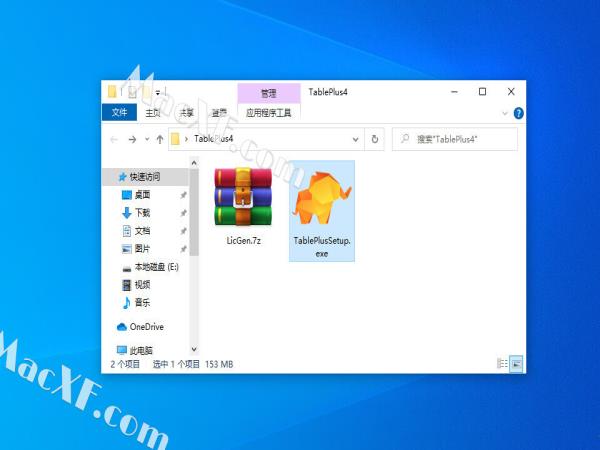600x450 pixels.
Task: Switch to large icons view
Action: [516, 364]
